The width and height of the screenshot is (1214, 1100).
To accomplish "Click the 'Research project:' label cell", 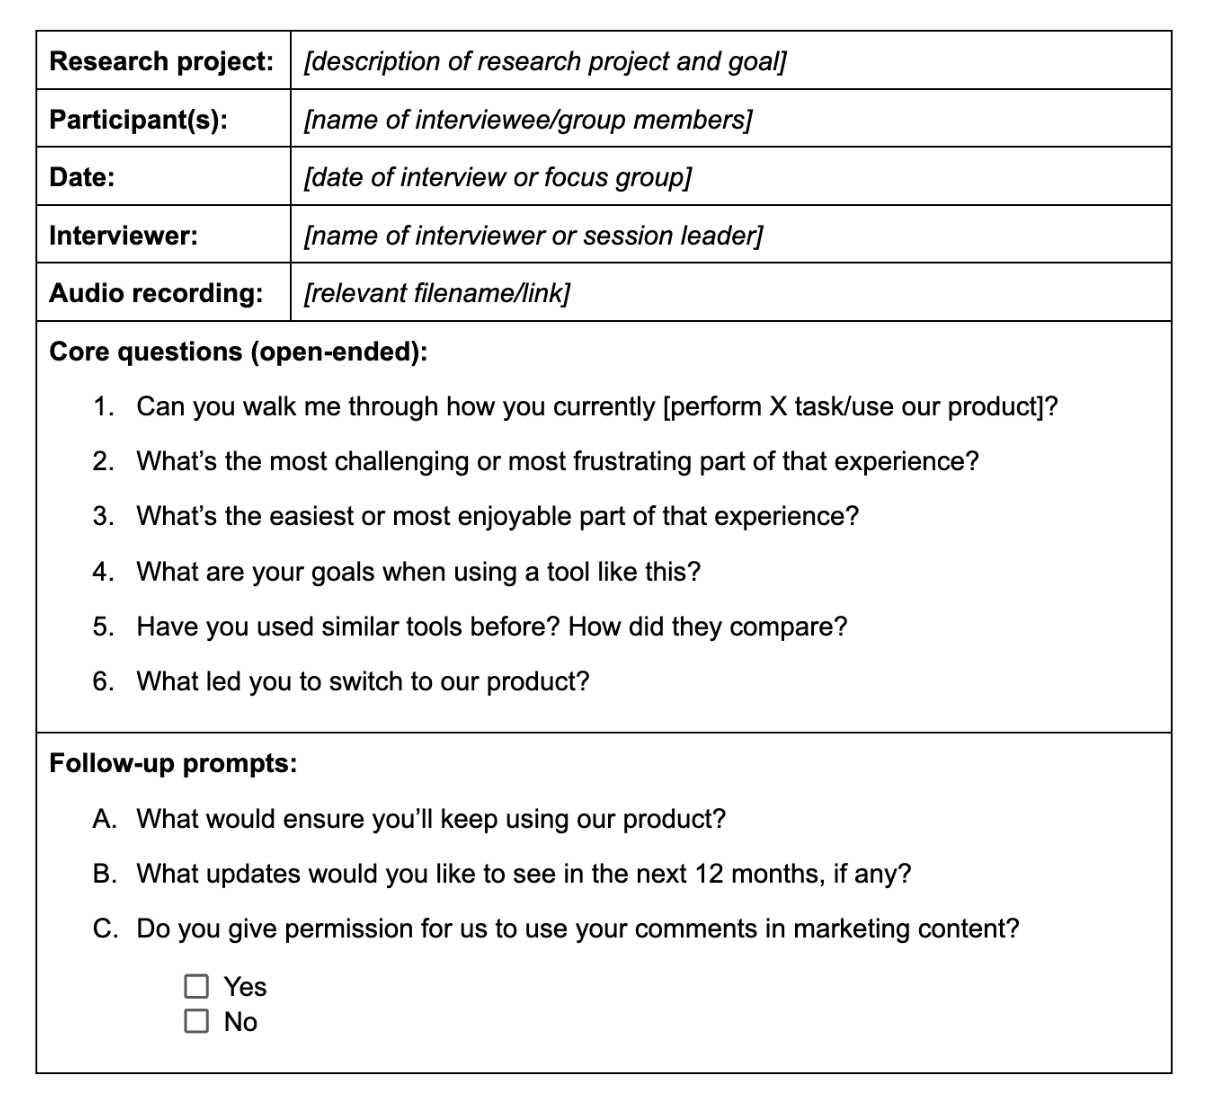I will (x=161, y=61).
